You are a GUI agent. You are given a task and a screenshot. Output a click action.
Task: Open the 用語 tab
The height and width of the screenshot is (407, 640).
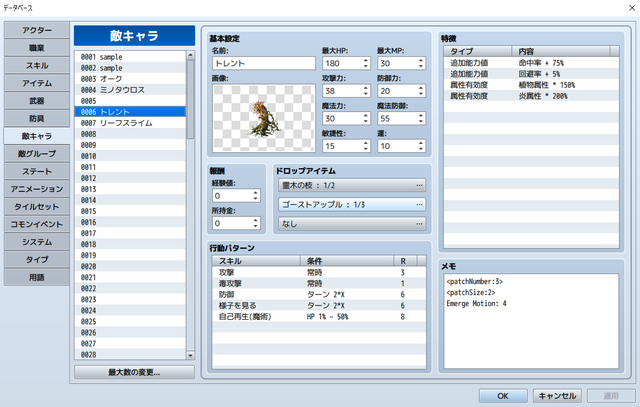[37, 277]
